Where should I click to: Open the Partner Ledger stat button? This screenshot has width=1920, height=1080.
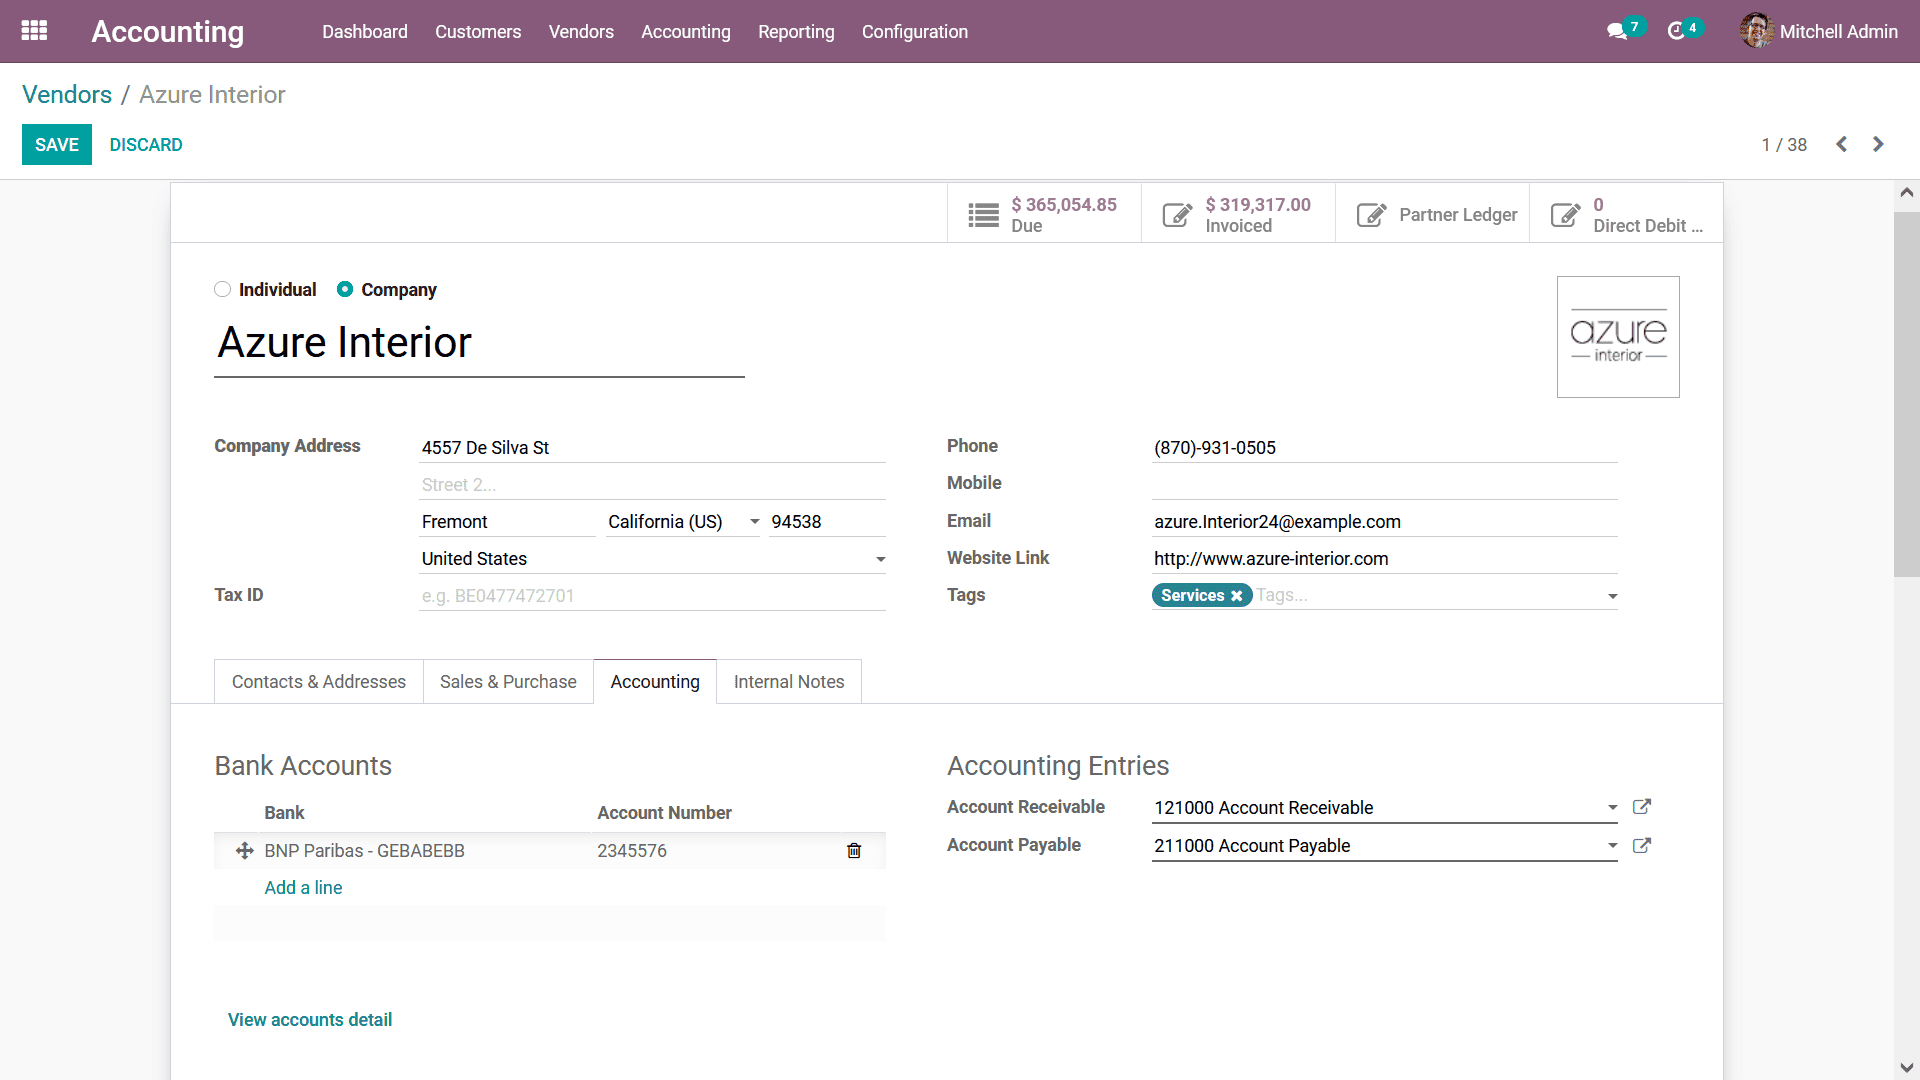[1432, 214]
